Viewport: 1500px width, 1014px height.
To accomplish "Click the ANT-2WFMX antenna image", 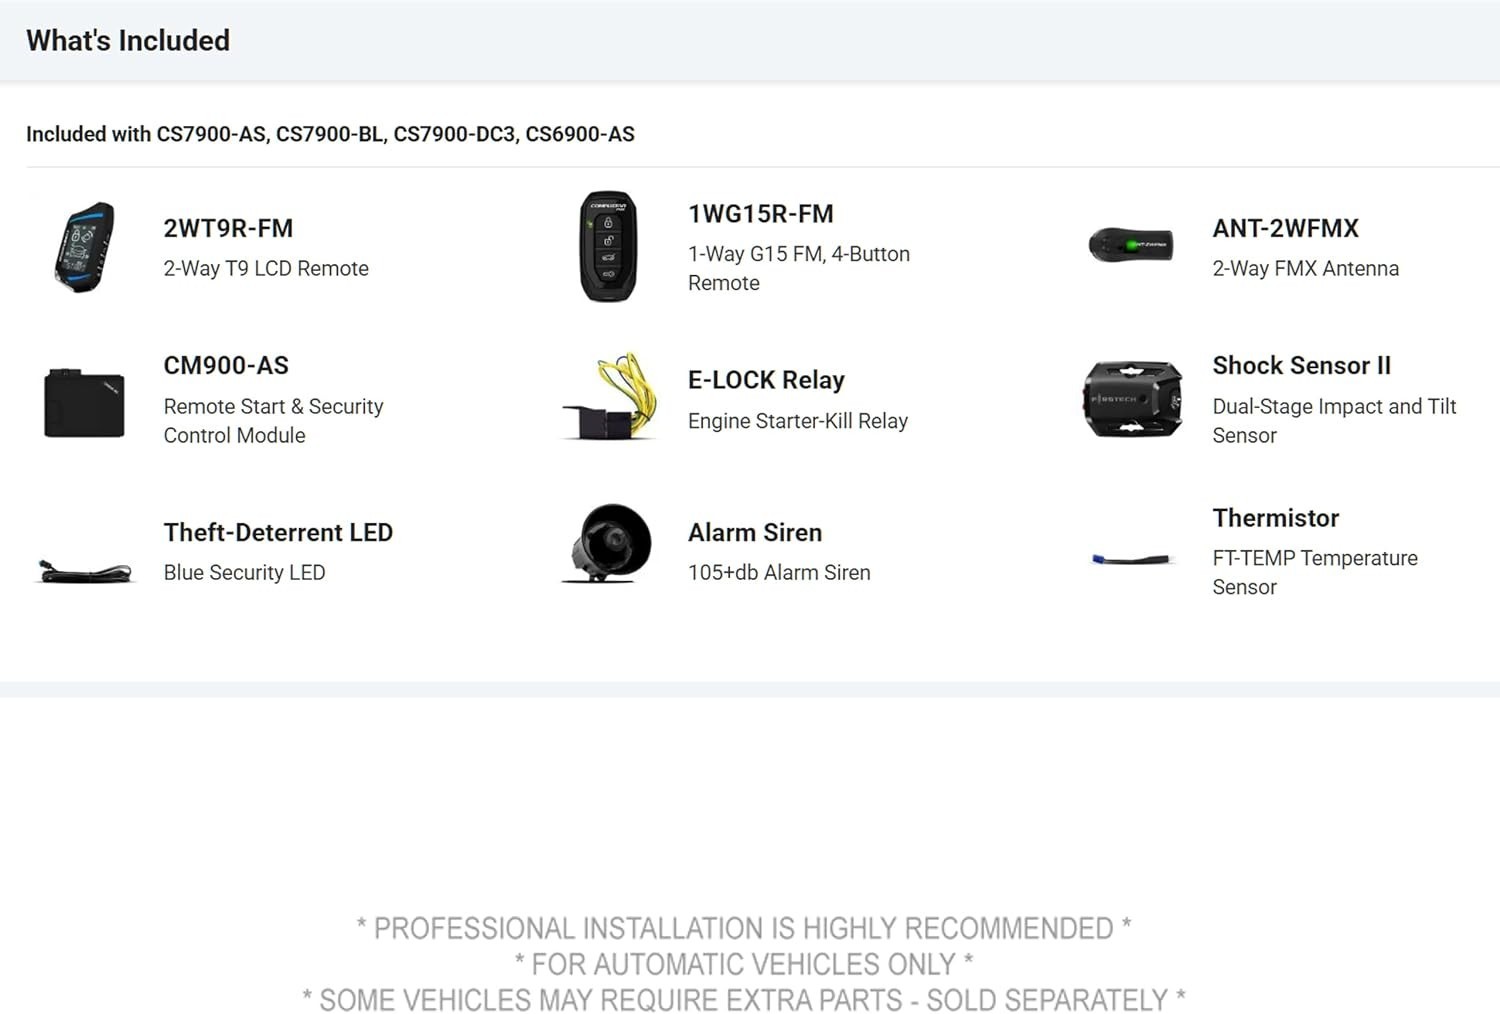I will [x=1131, y=245].
